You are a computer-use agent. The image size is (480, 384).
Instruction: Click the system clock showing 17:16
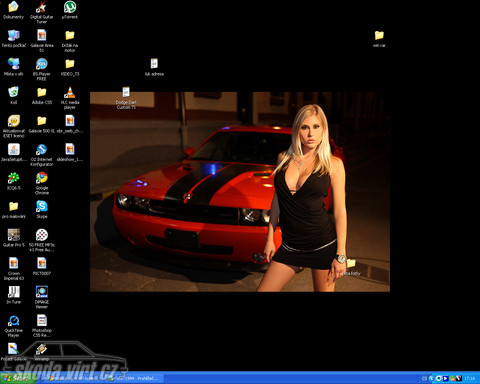pyautogui.click(x=470, y=378)
